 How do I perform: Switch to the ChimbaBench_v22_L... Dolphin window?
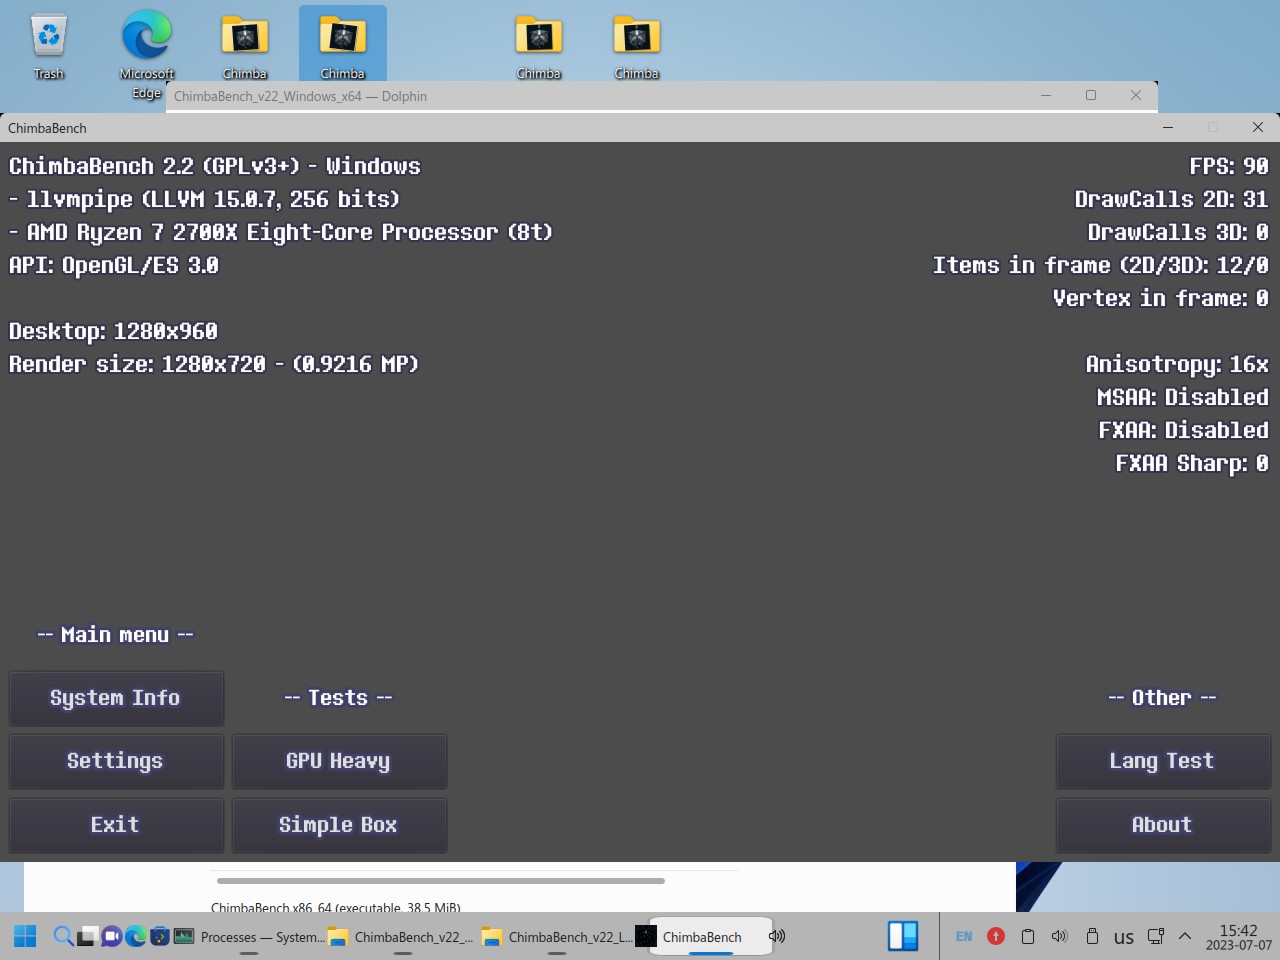pos(557,937)
